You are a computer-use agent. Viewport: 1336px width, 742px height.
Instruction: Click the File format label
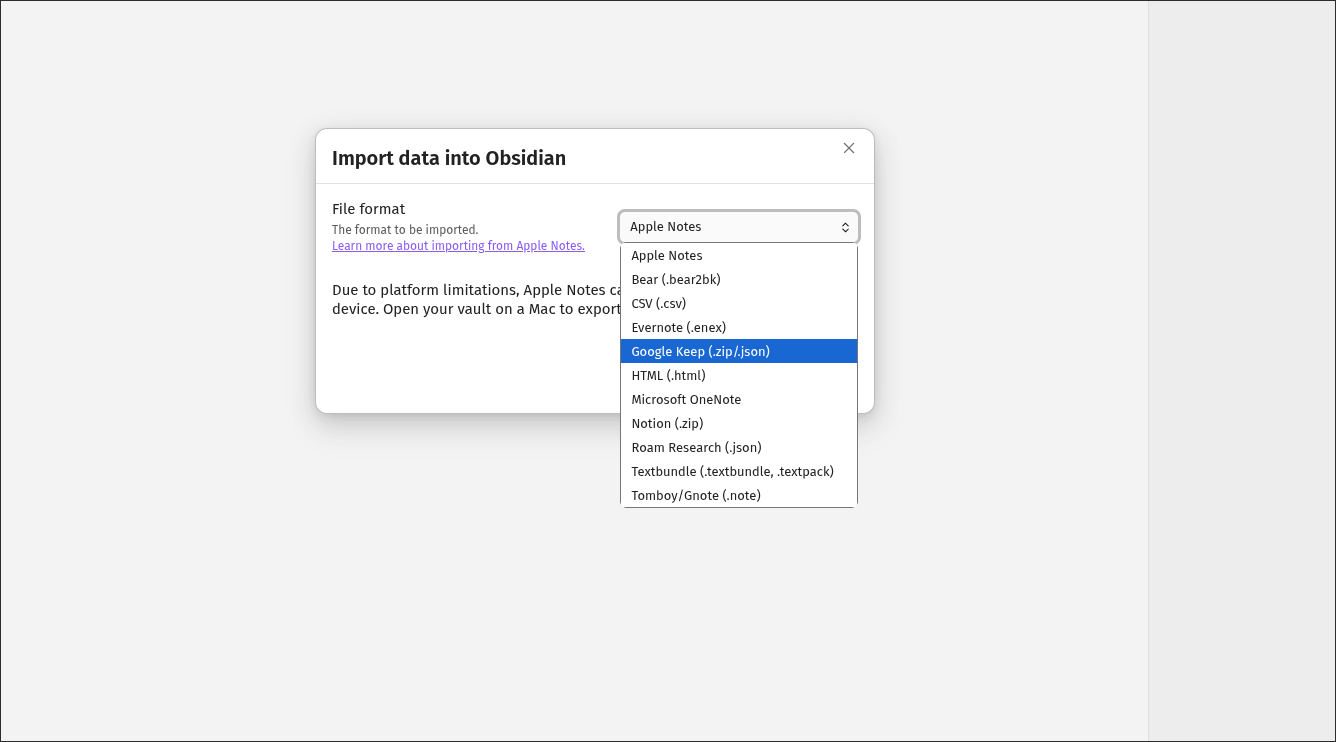click(369, 209)
